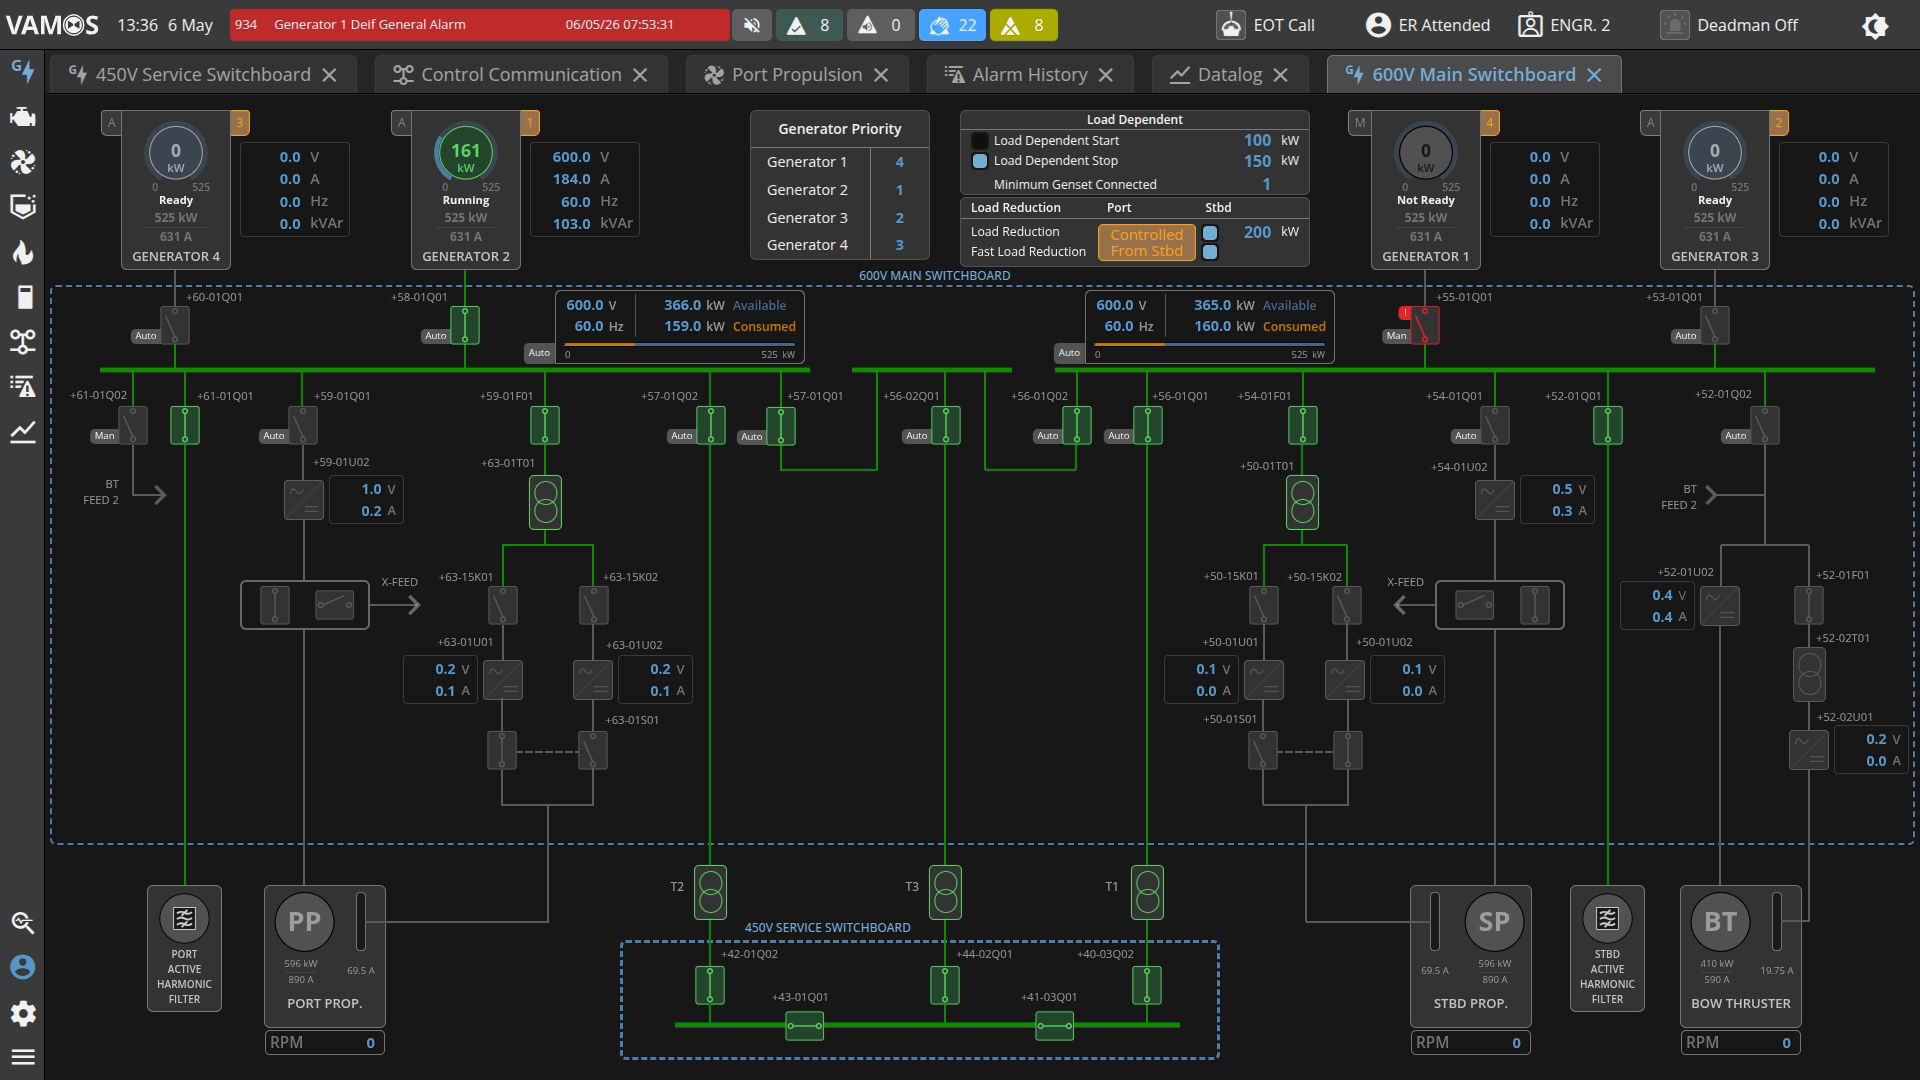This screenshot has height=1080, width=1920.
Task: Open the settings gear in sidebar
Action: (x=22, y=1013)
